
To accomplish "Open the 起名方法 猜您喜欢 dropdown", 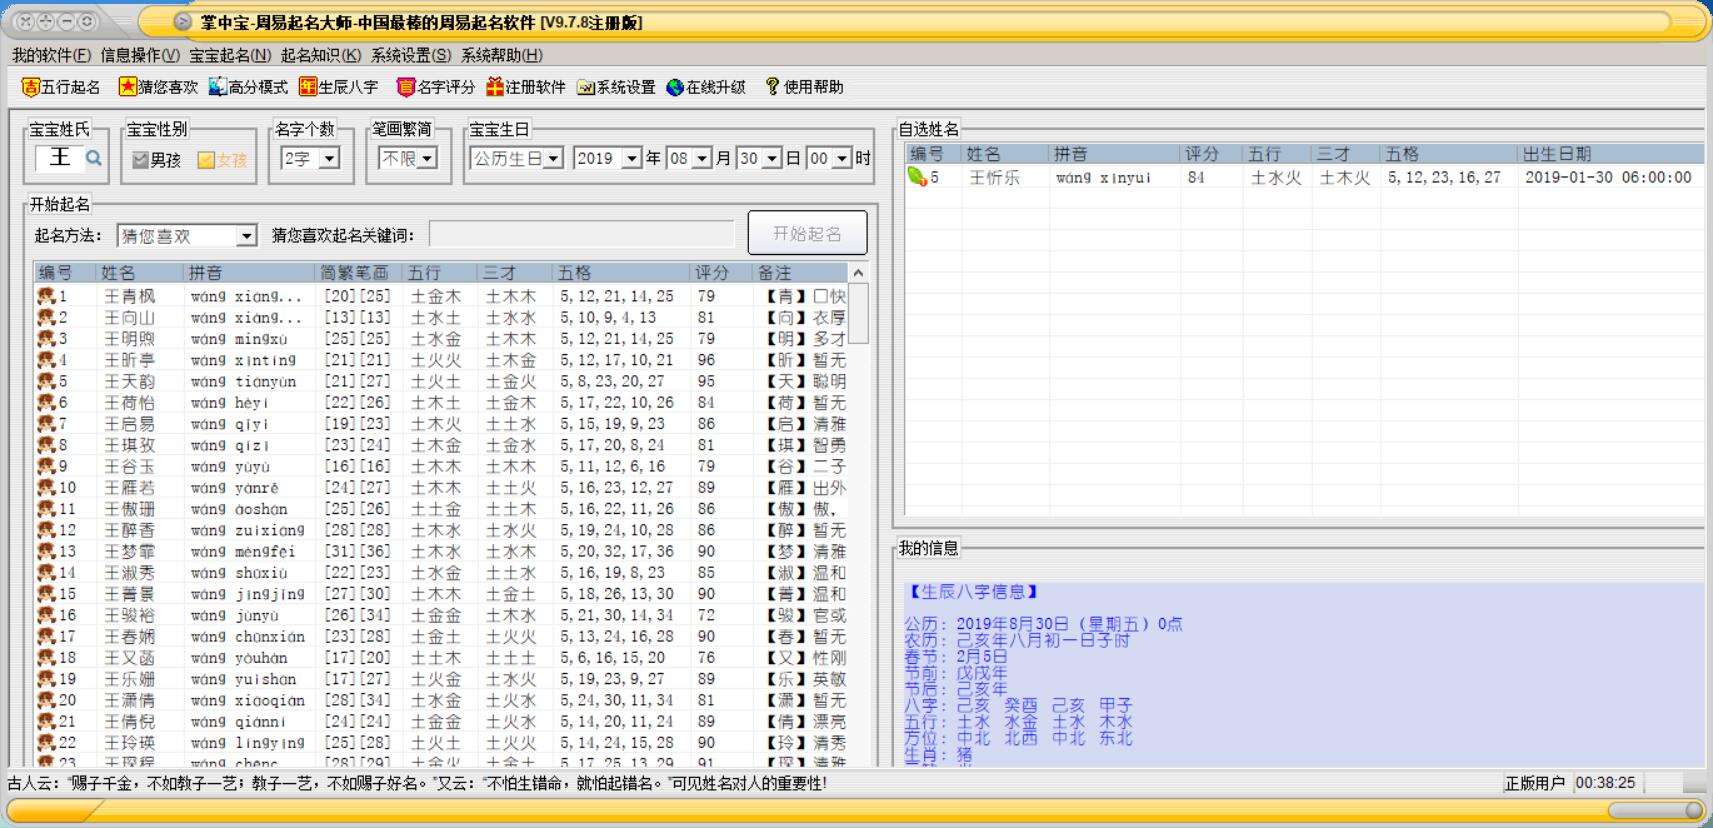I will click(x=247, y=236).
